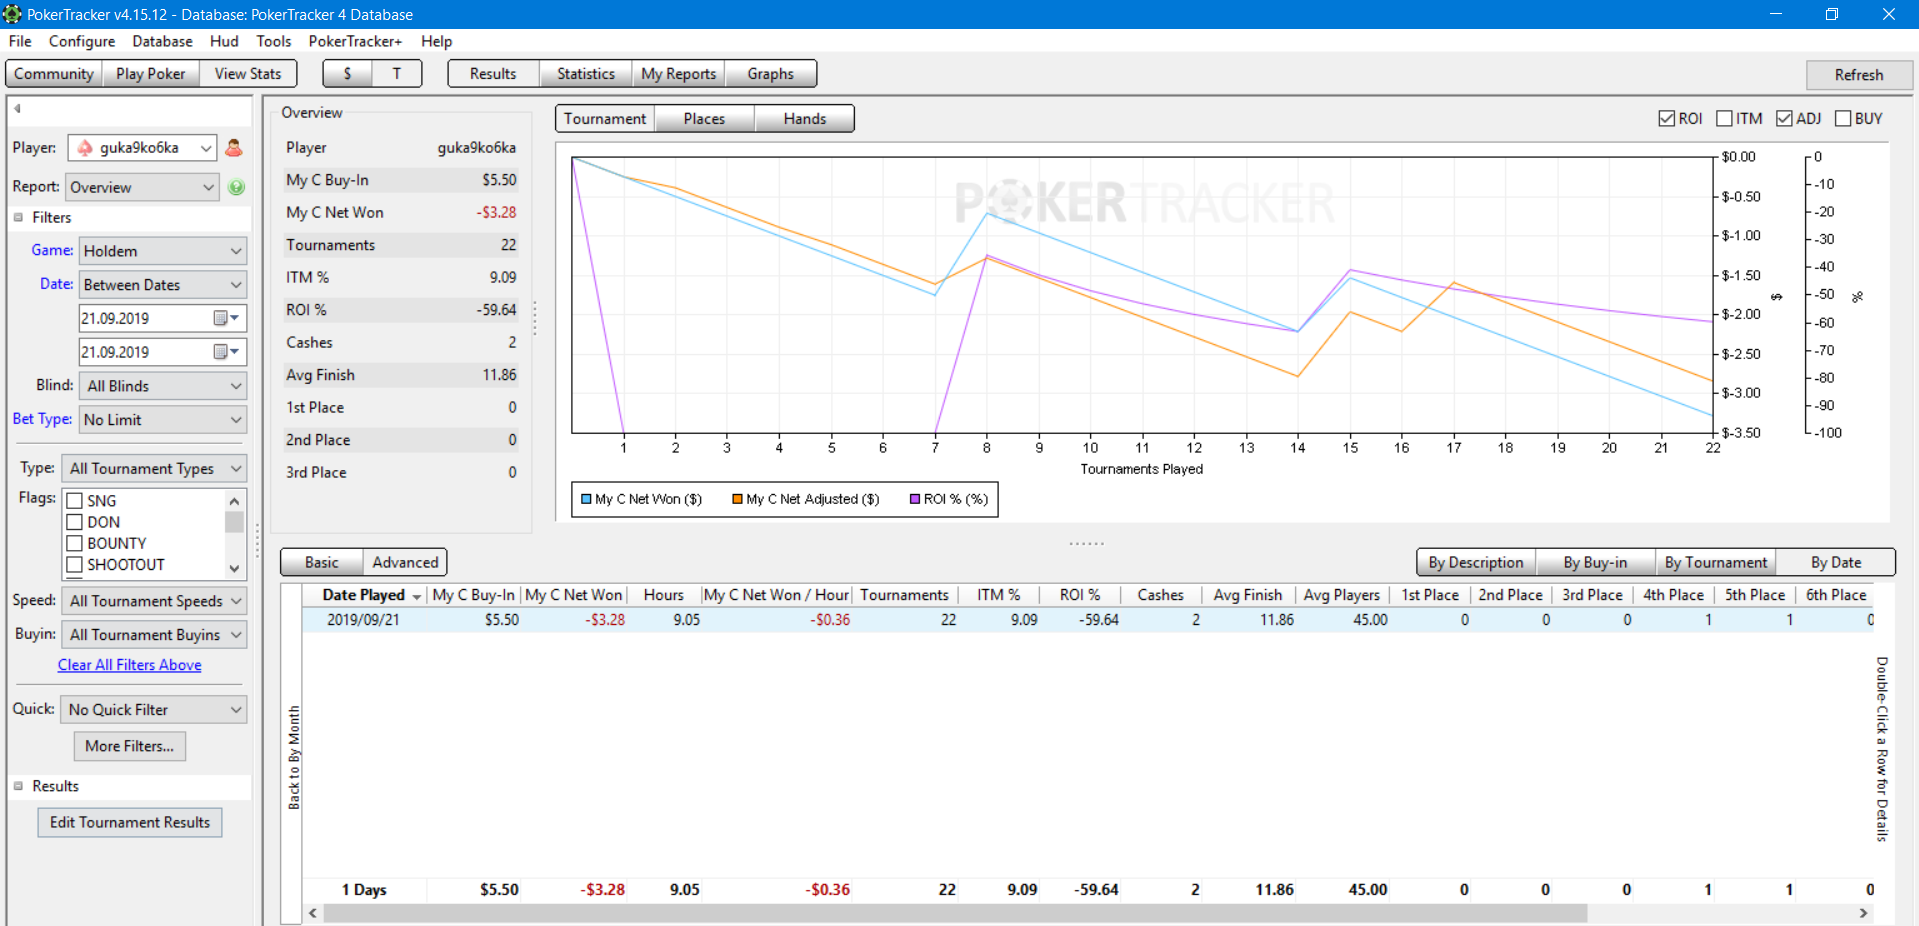Click the View Stats button
The width and height of the screenshot is (1919, 926).
coord(248,74)
